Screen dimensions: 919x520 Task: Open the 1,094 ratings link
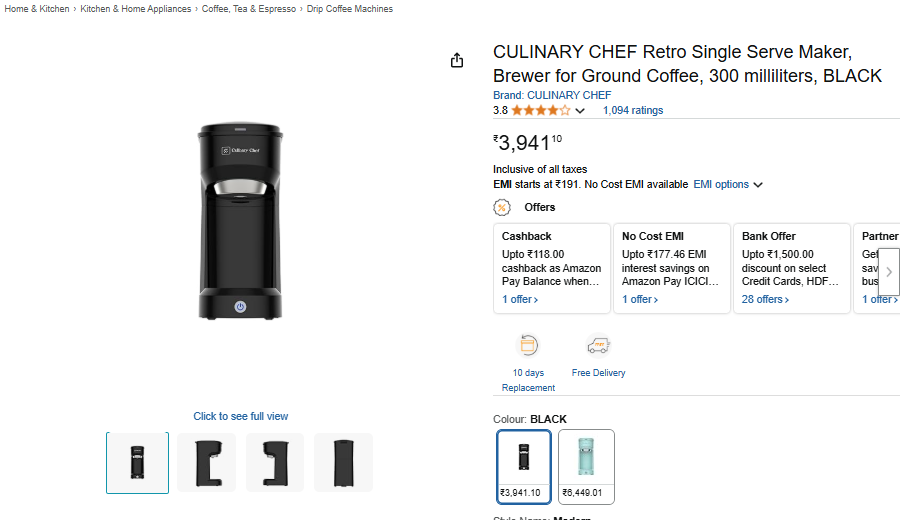click(632, 110)
